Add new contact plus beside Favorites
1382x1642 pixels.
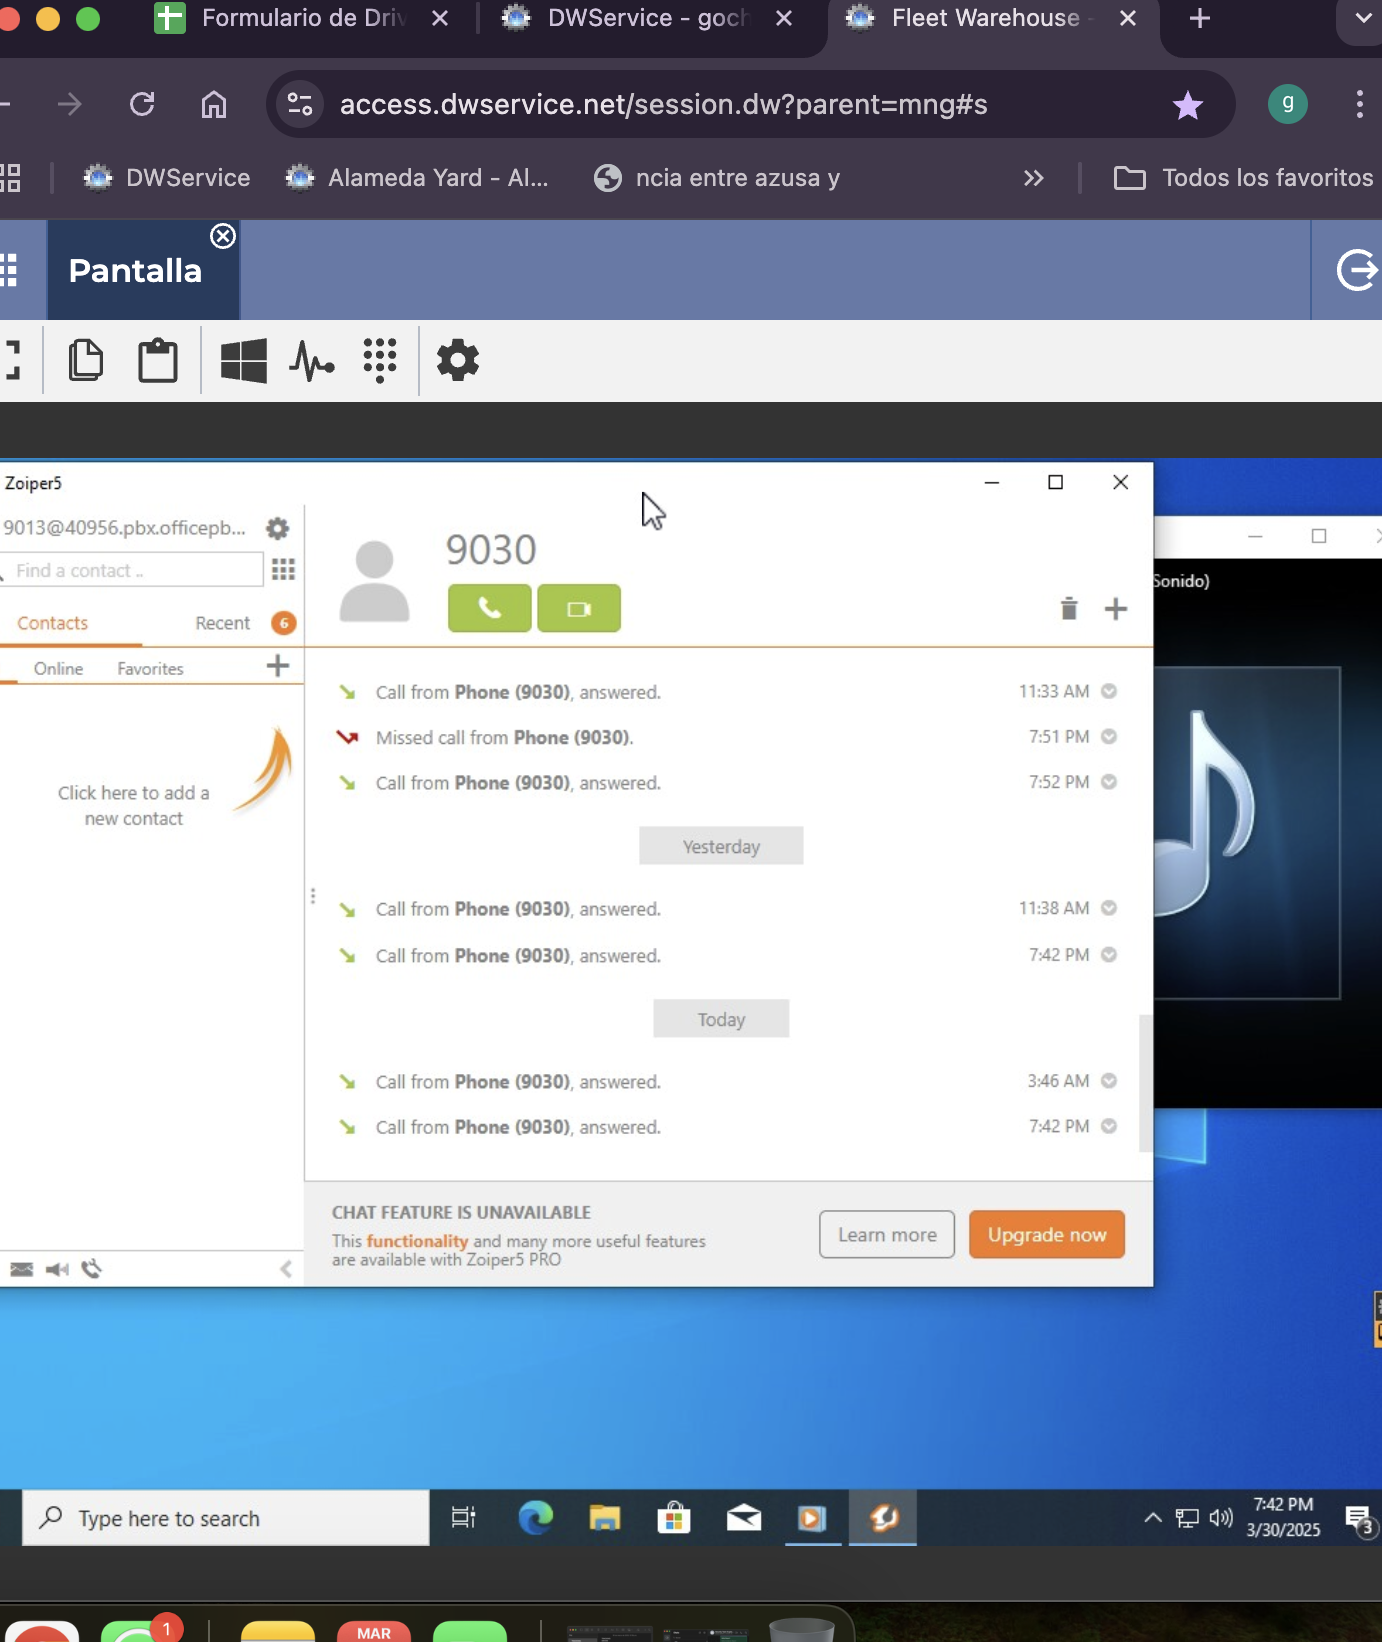278,666
